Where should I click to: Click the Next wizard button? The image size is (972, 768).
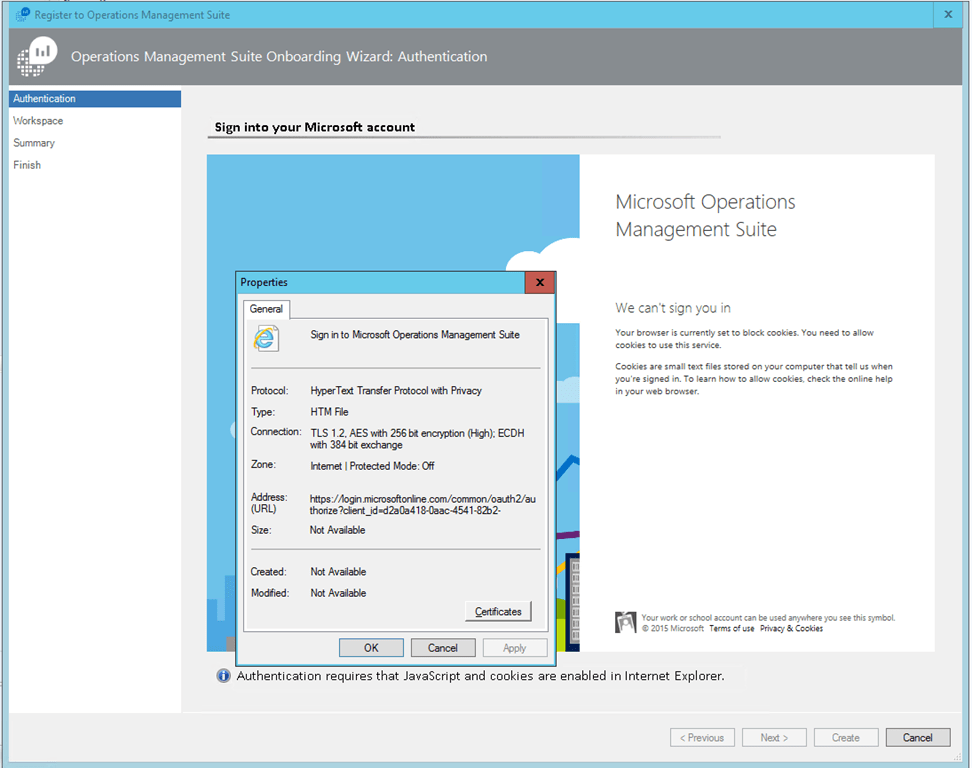[x=774, y=738]
